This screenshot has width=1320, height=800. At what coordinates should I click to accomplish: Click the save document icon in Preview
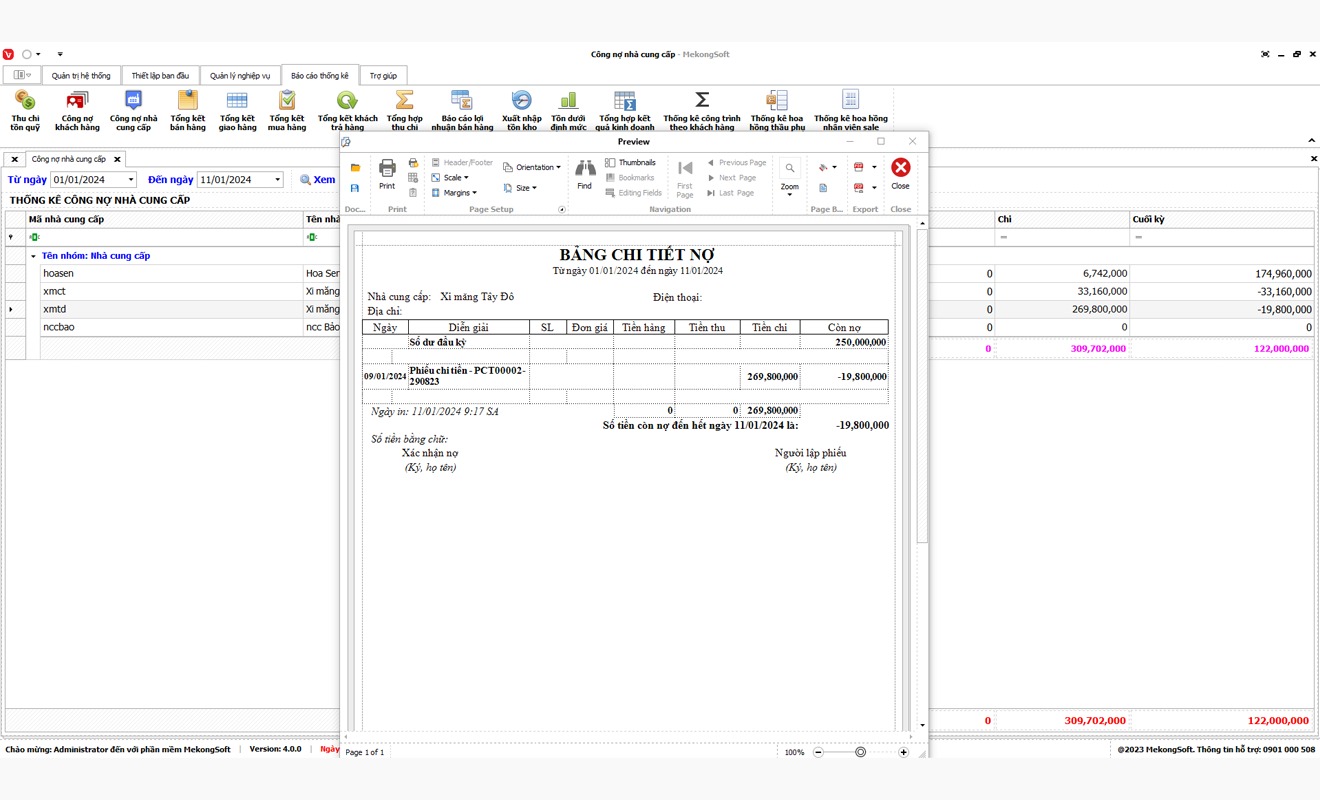pos(355,188)
